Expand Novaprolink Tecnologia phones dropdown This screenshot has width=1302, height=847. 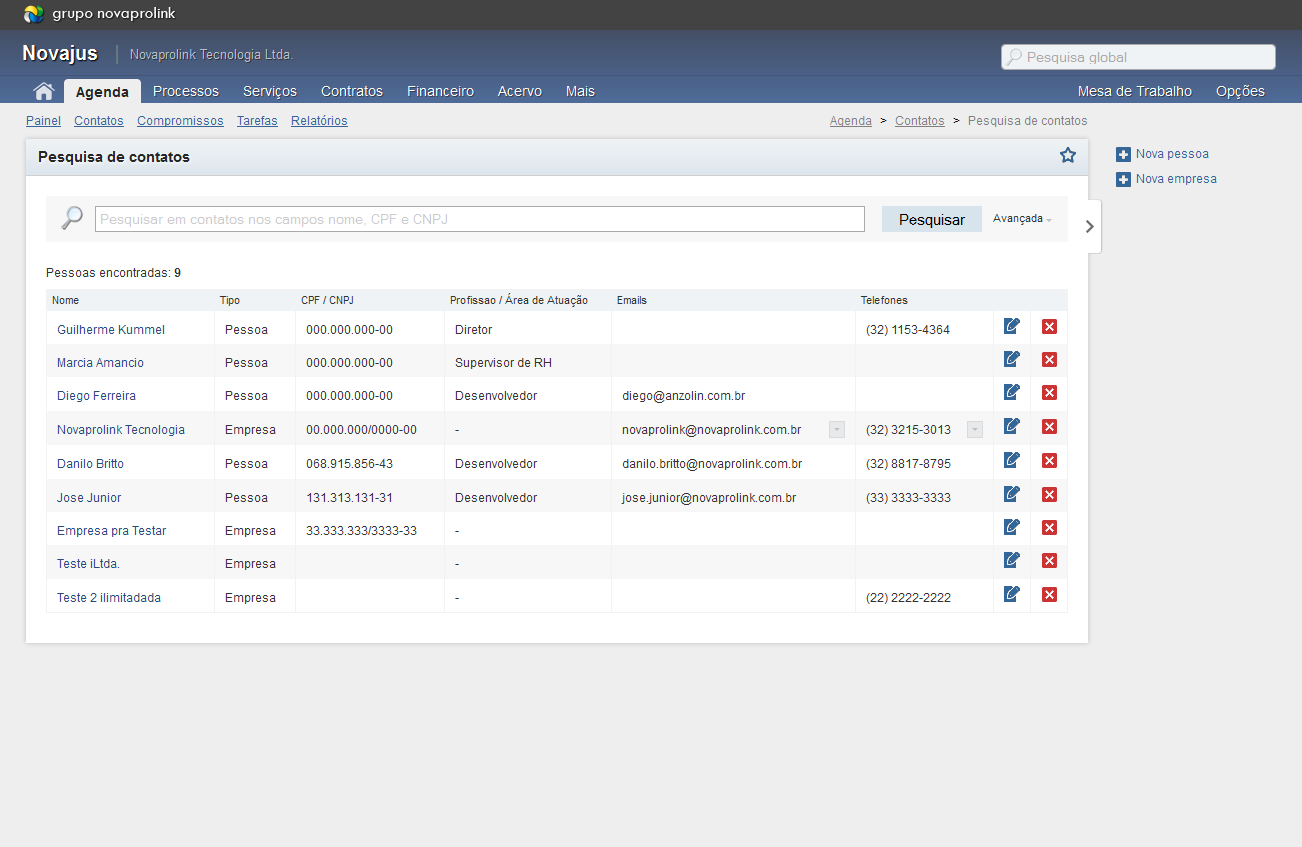[x=975, y=430]
